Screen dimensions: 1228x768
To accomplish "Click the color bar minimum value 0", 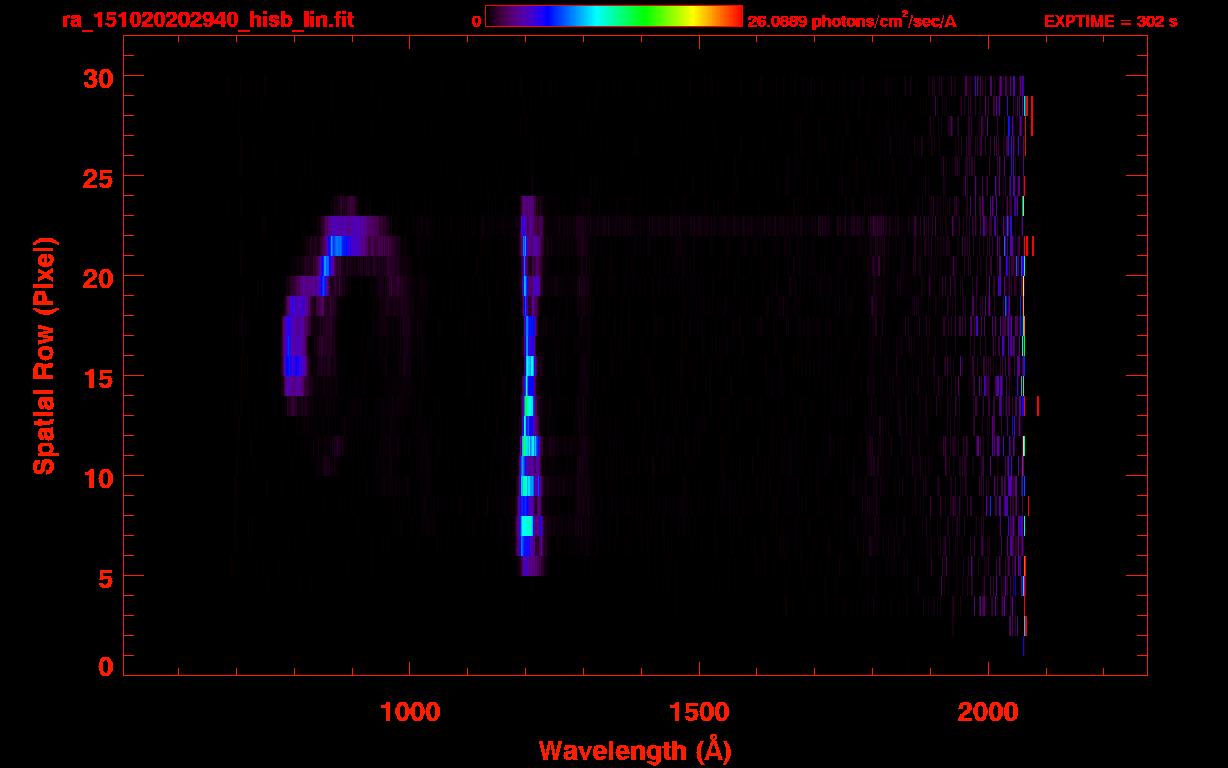I will [476, 22].
